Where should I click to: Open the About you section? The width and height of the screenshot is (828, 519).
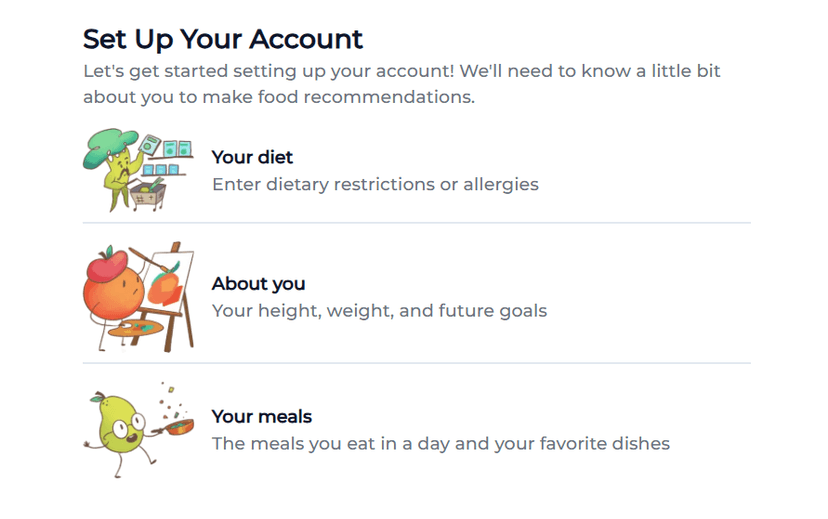point(258,284)
